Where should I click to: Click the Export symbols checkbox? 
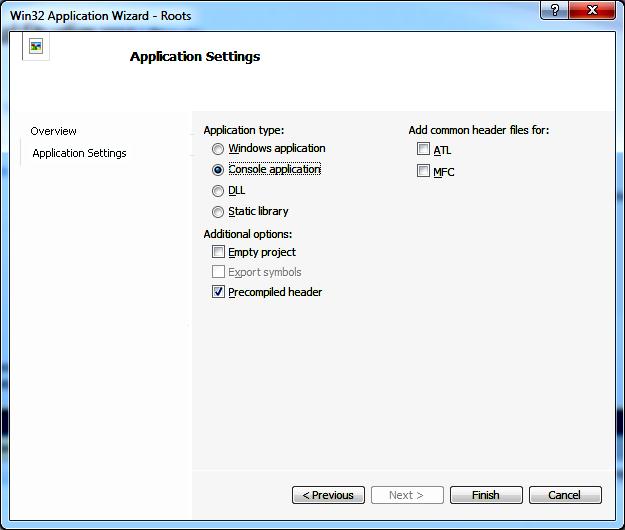point(218,272)
